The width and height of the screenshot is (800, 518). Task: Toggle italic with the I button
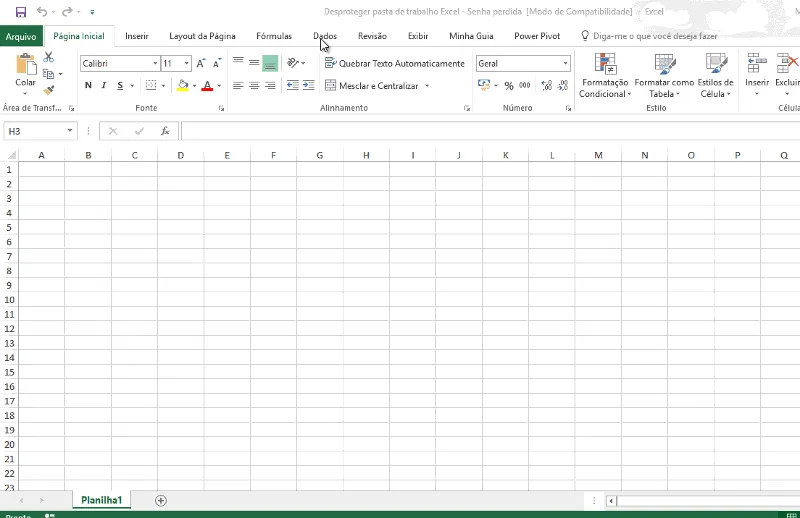pos(104,85)
